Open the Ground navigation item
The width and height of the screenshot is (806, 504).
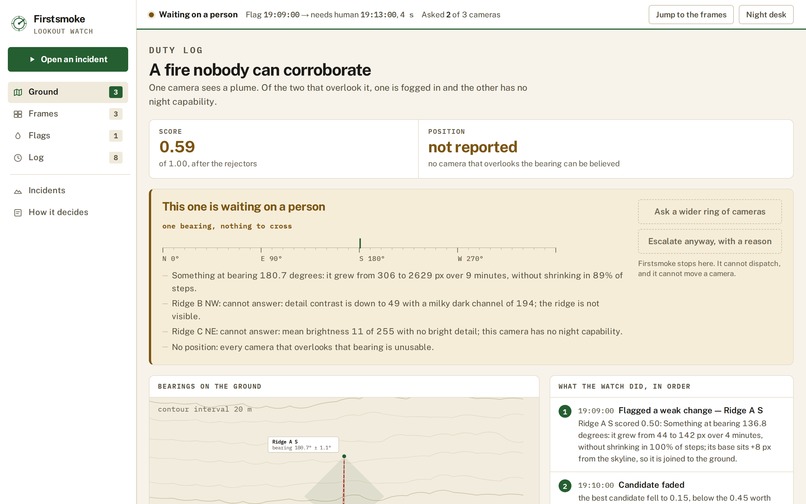(x=68, y=92)
